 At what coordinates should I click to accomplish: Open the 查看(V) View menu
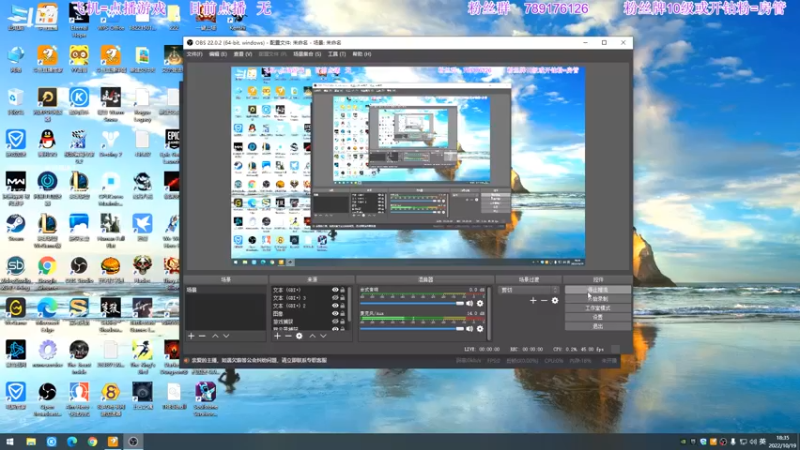pos(243,54)
